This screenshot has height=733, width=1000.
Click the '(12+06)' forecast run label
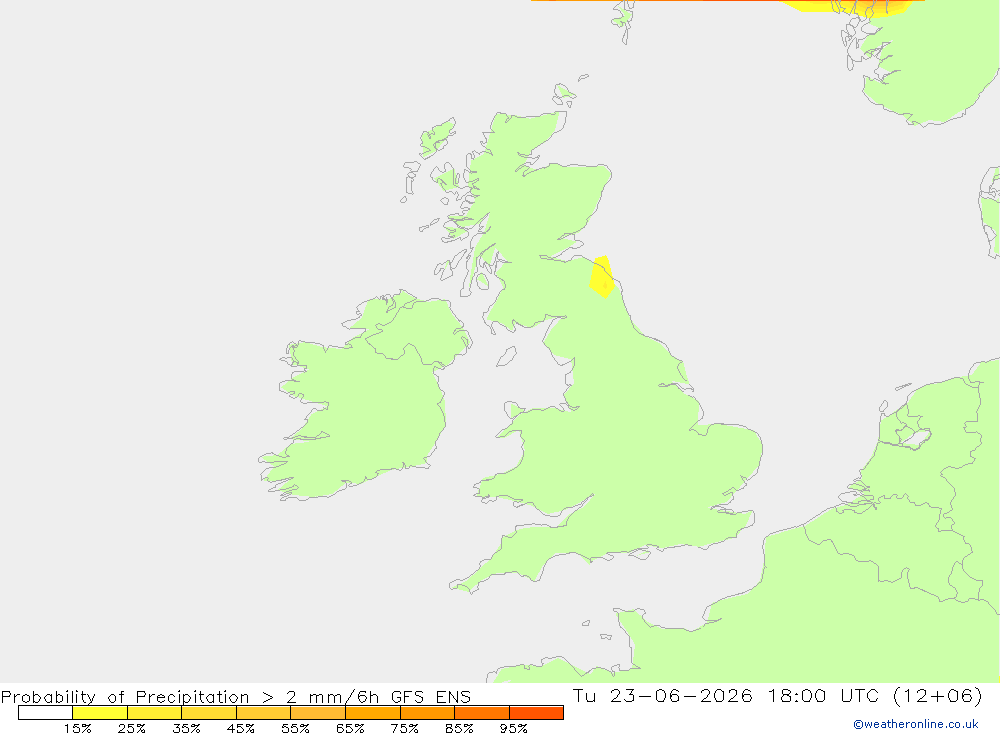(x=938, y=695)
